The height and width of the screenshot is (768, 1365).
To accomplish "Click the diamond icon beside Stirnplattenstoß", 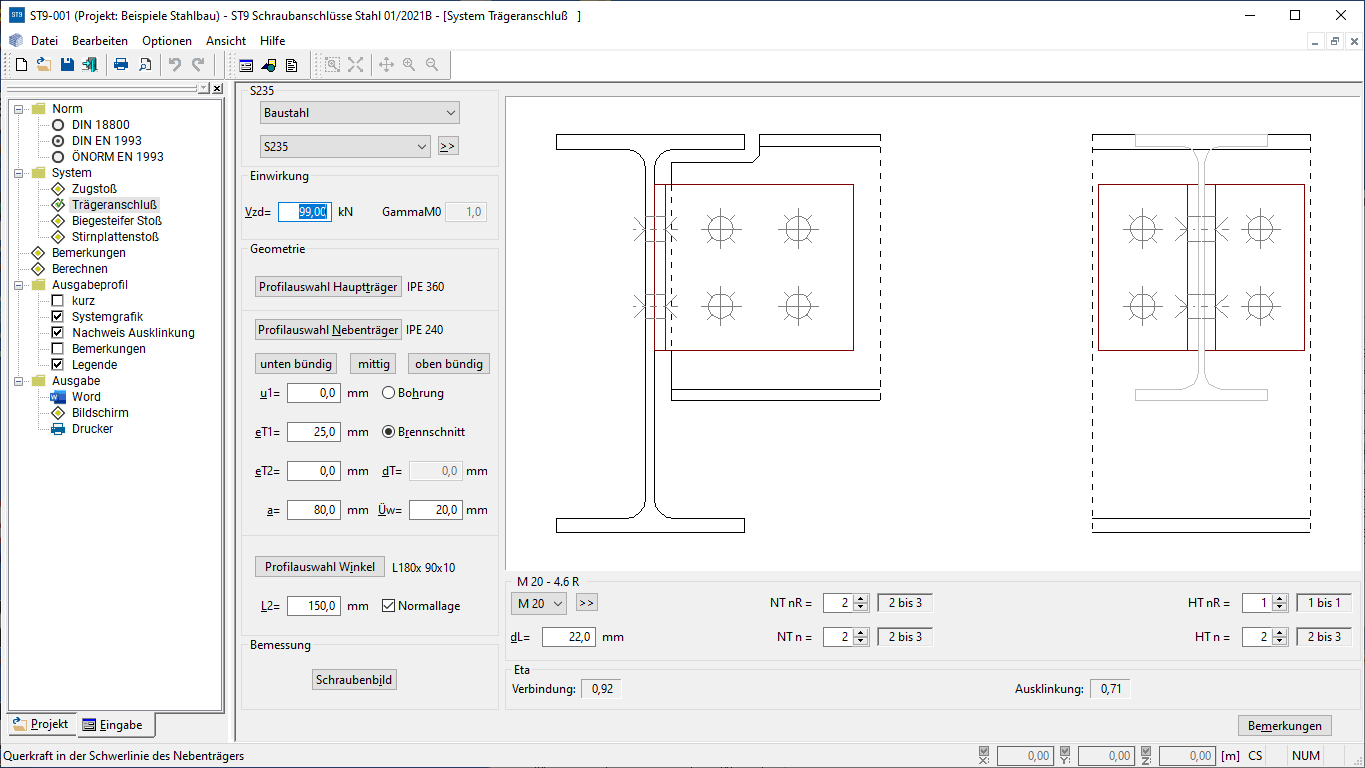I will [58, 237].
